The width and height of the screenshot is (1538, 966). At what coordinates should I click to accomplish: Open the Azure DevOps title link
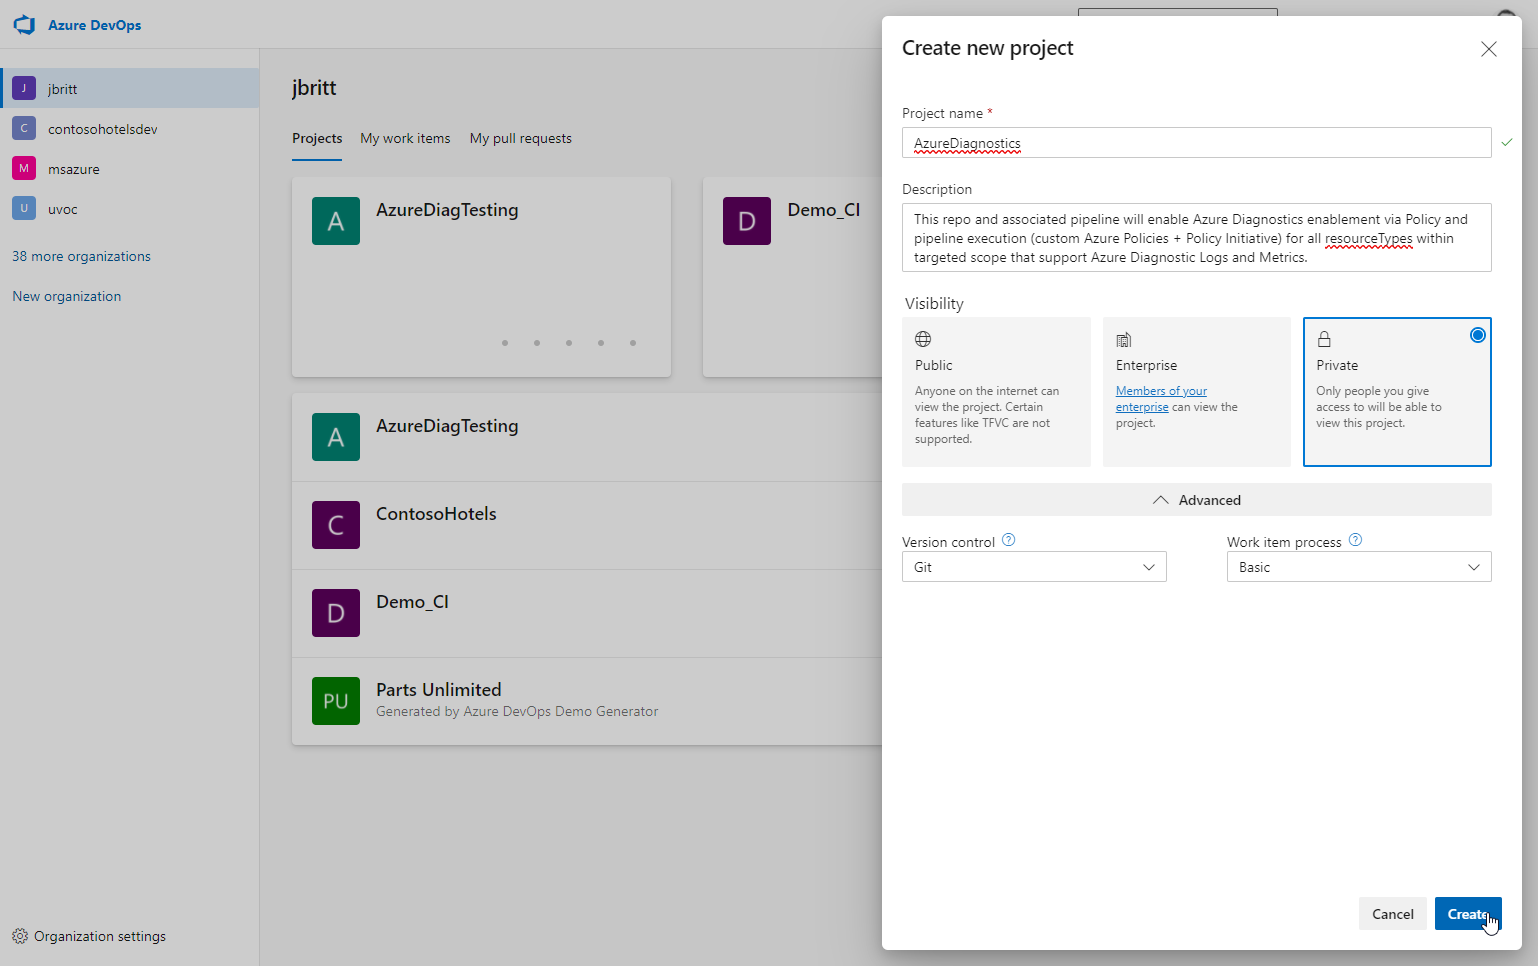[x=94, y=25]
